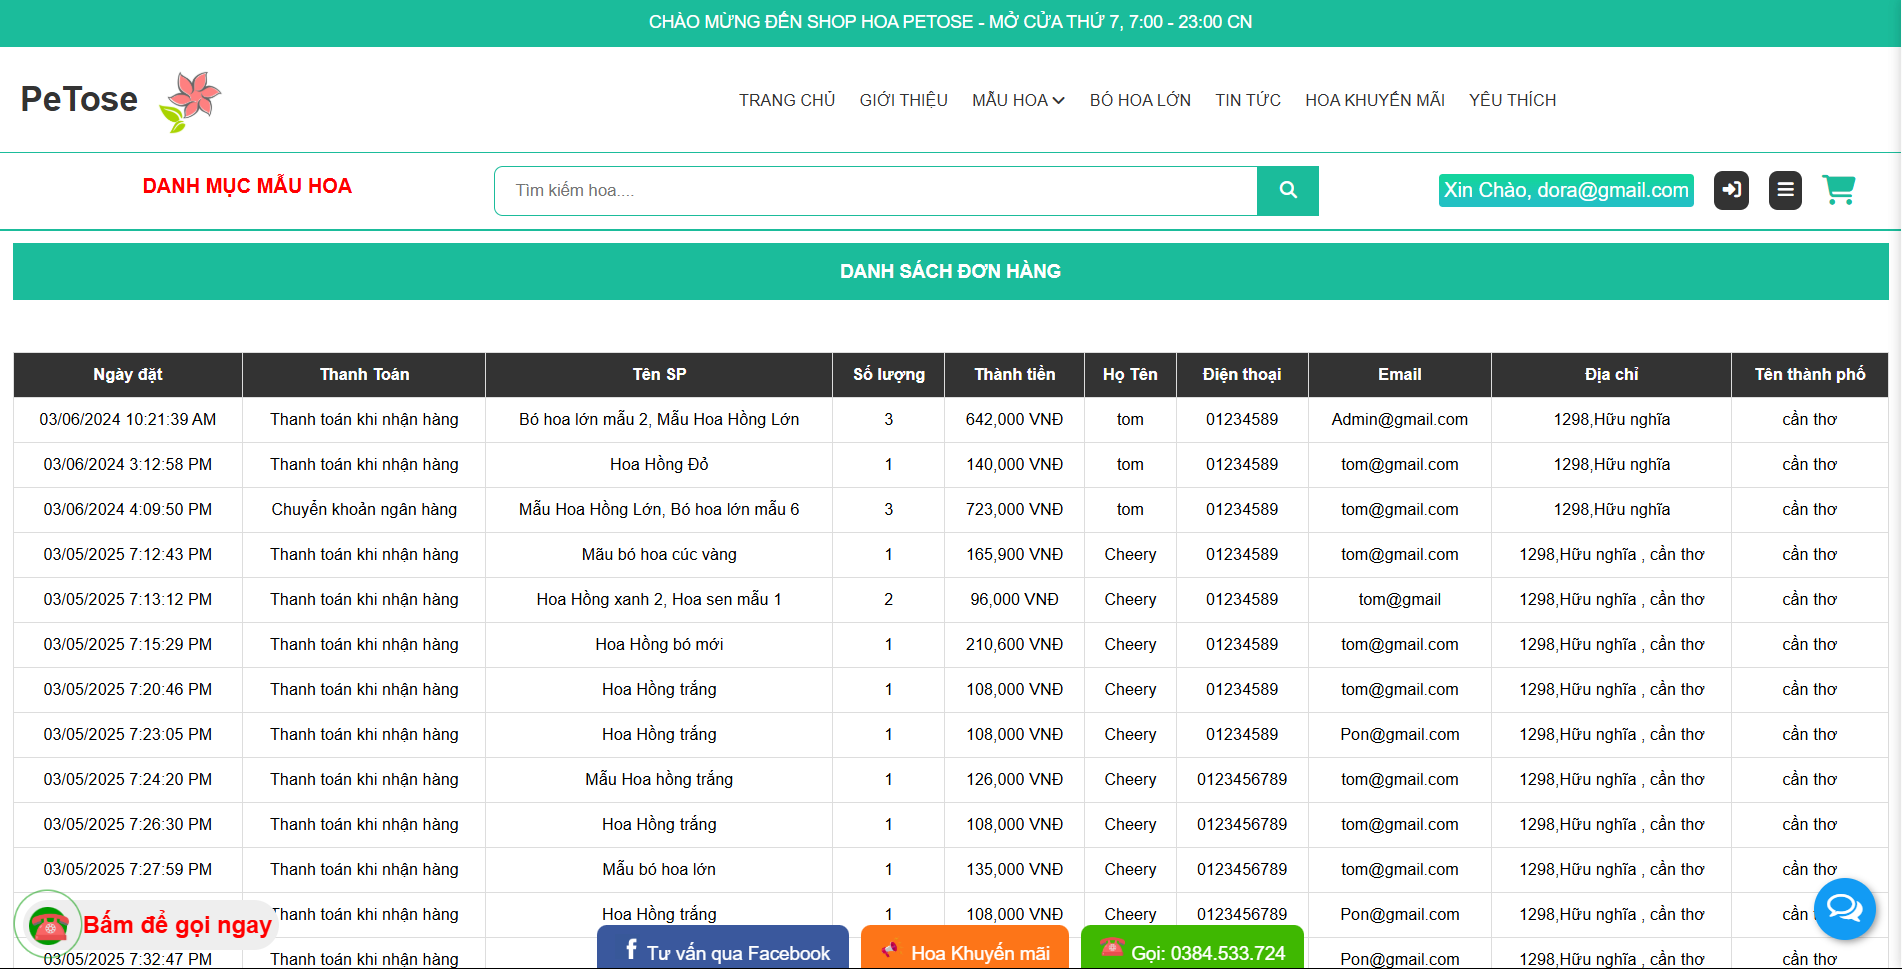Click Xin Chào, dora@gmail.com greeting

(1566, 190)
